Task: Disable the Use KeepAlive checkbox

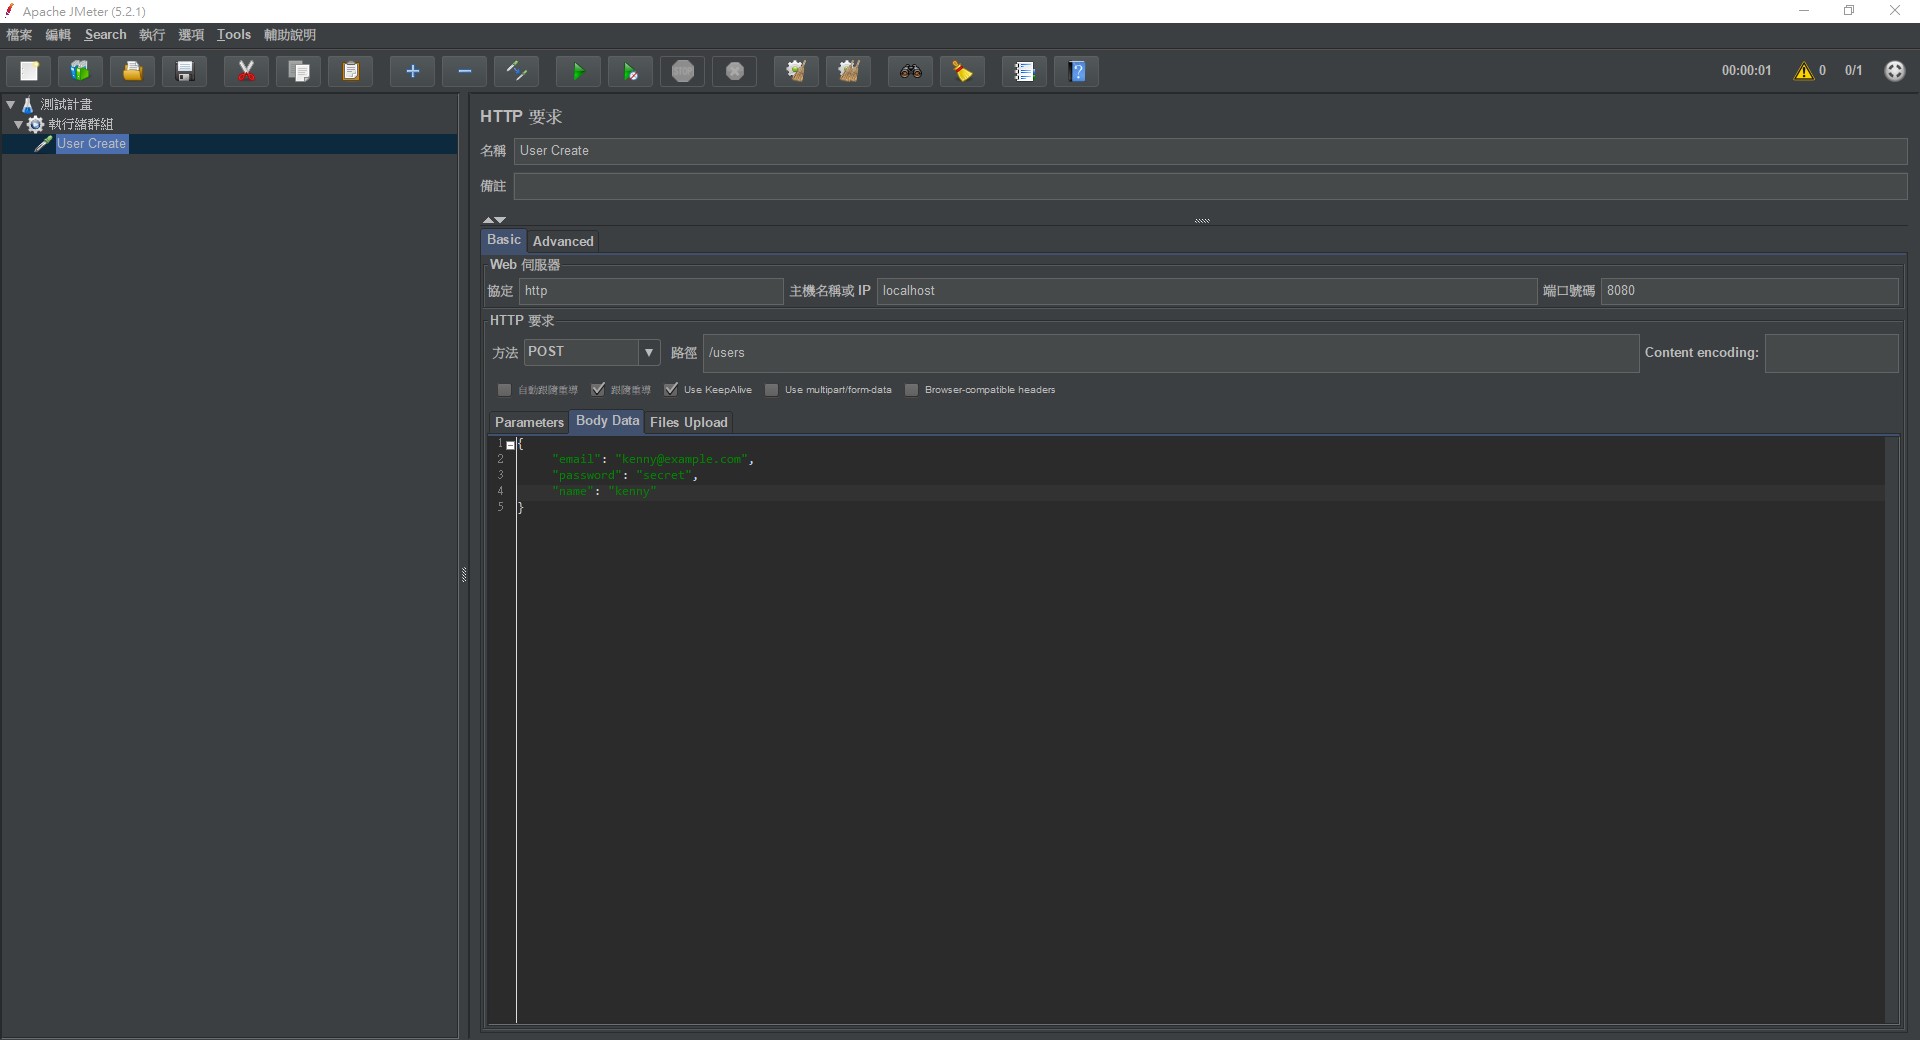Action: click(x=671, y=389)
